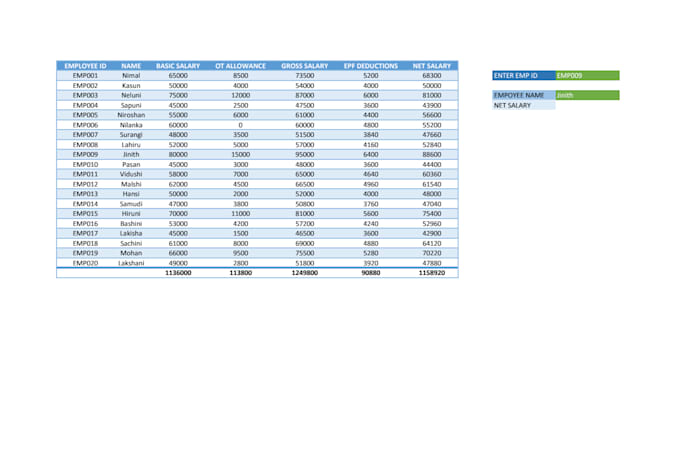The image size is (680, 459).
Task: Select net salary value 42900
Action: 432,233
